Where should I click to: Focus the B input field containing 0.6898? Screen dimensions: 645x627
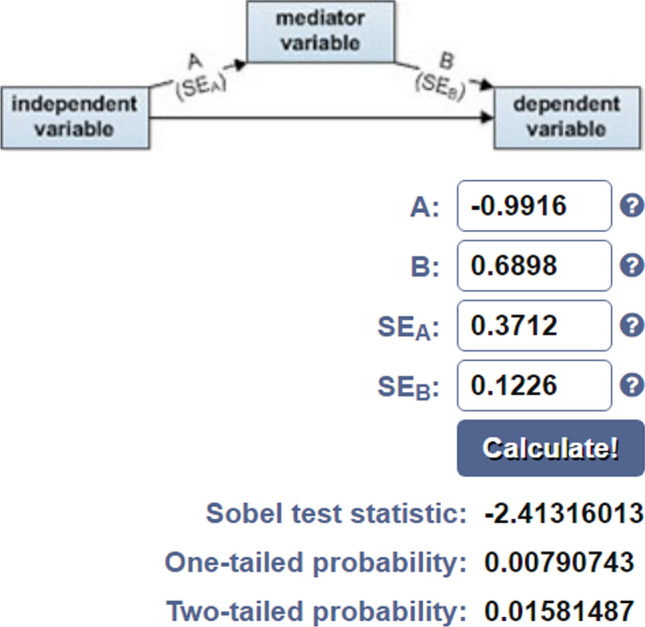point(533,266)
